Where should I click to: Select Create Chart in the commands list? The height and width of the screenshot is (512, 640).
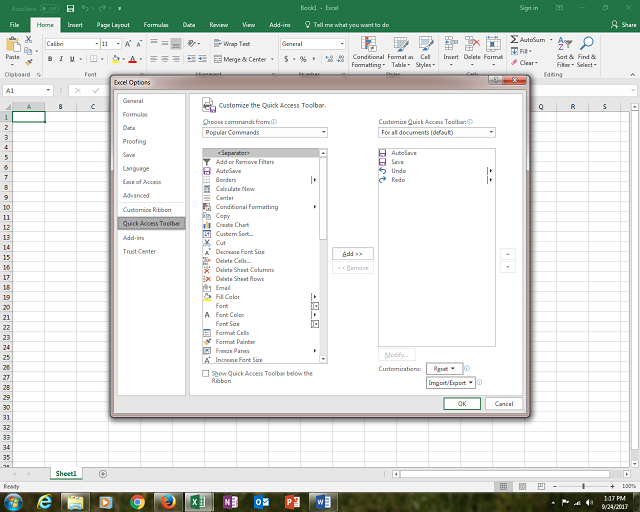coord(232,225)
